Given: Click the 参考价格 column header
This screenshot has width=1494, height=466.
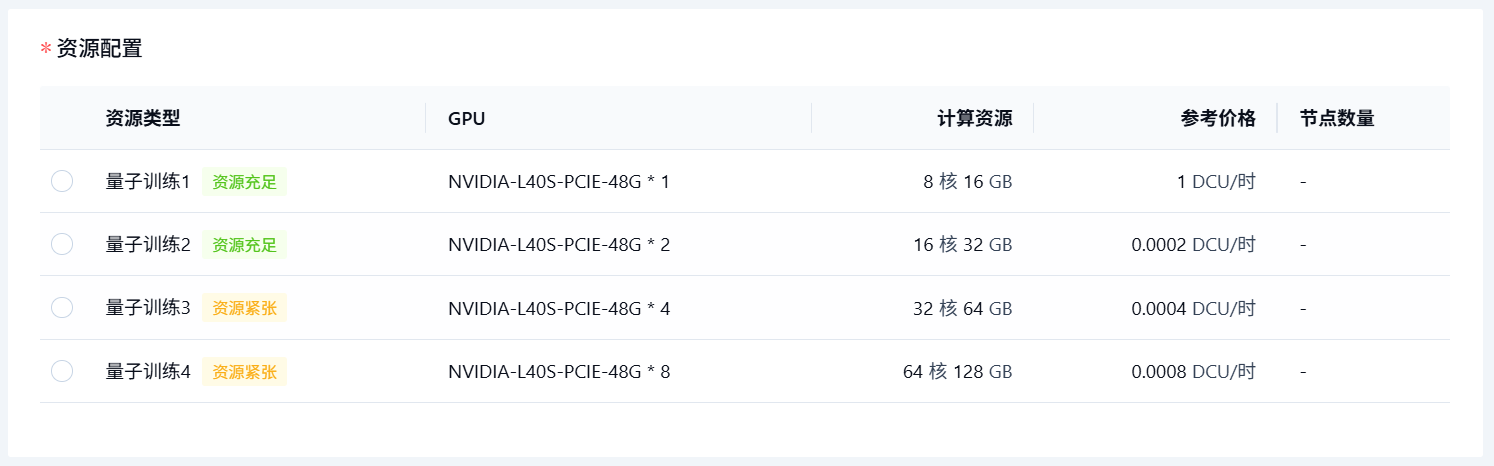Looking at the screenshot, I should click(x=1217, y=118).
